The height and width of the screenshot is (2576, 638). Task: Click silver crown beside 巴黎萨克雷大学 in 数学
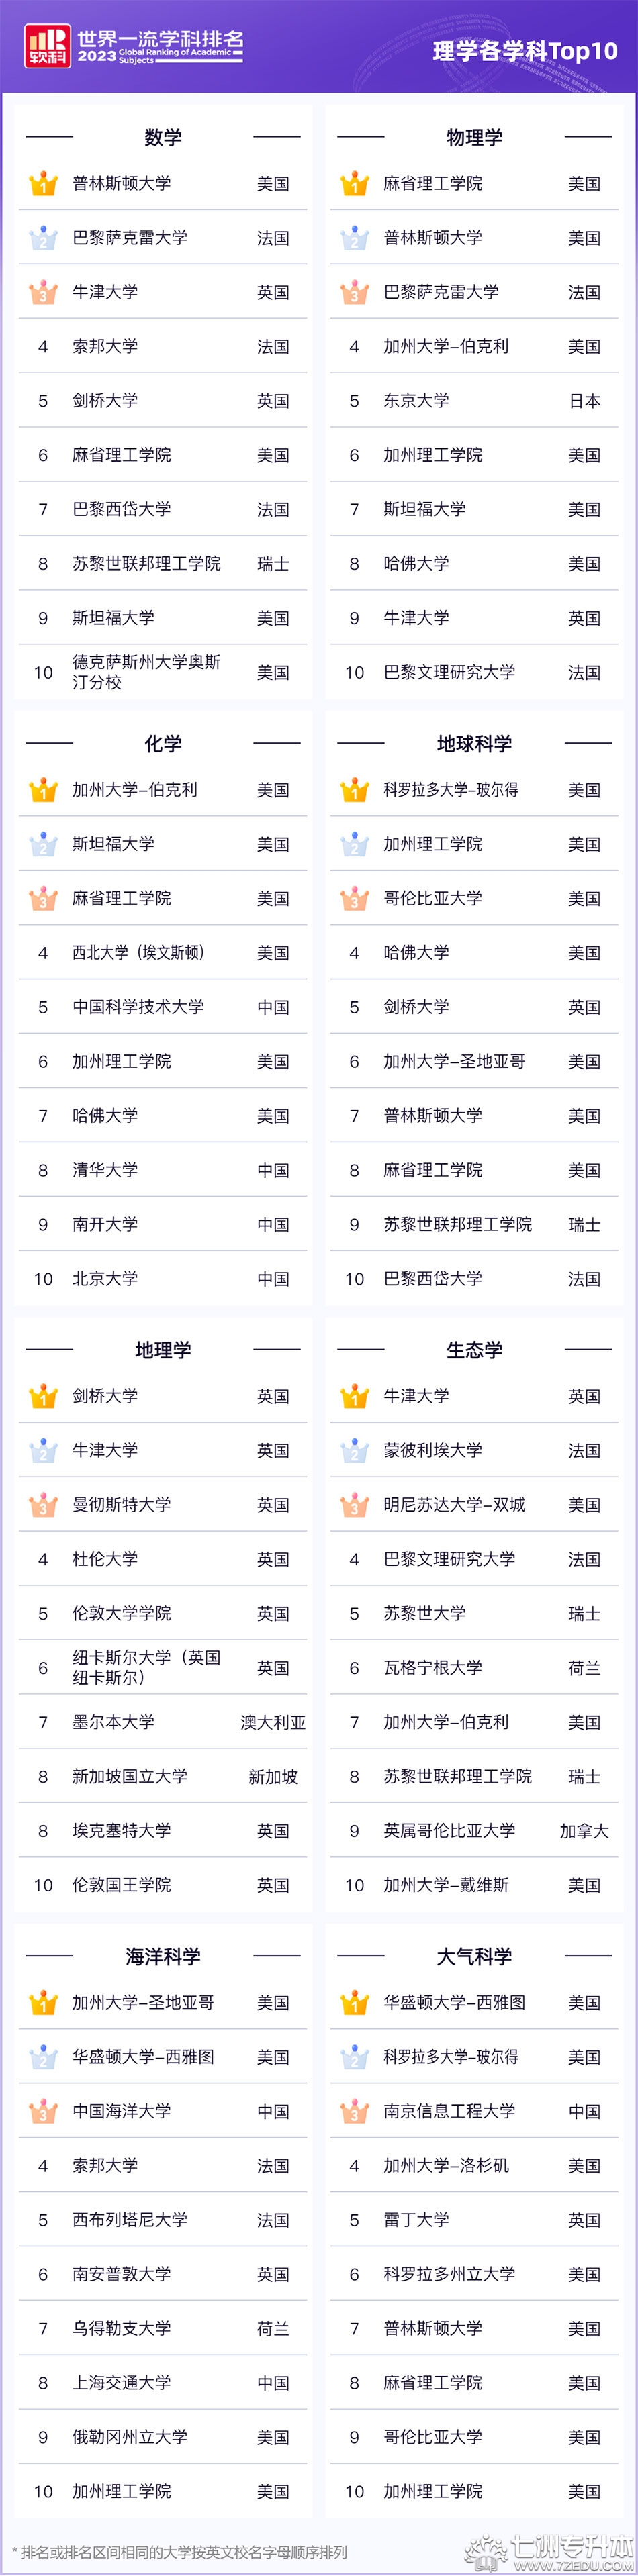43,238
